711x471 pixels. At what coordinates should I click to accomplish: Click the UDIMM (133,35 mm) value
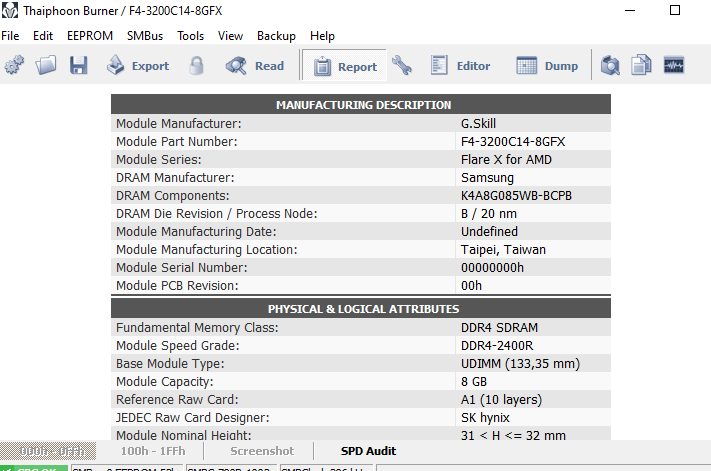click(521, 364)
